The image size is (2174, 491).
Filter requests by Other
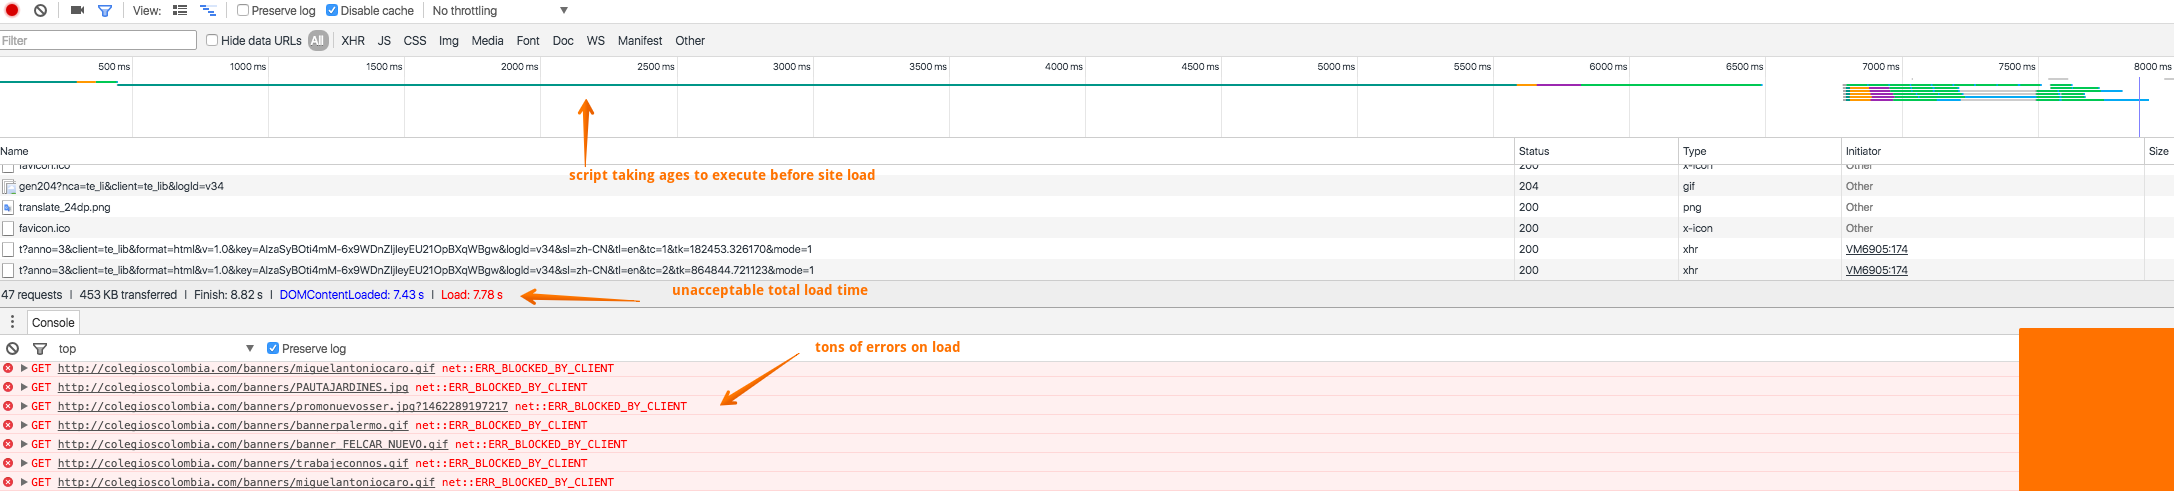[x=690, y=40]
